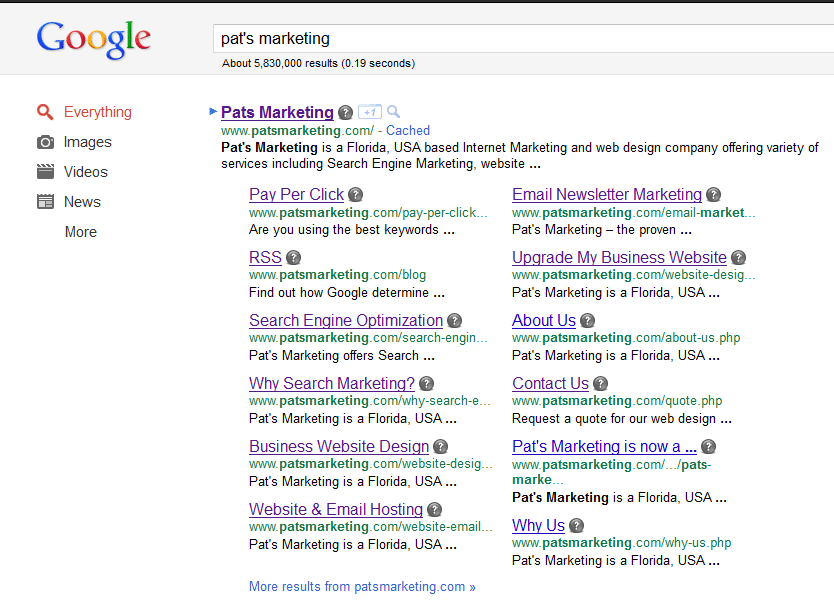
Task: Expand the More search options in sidebar
Action: [81, 232]
